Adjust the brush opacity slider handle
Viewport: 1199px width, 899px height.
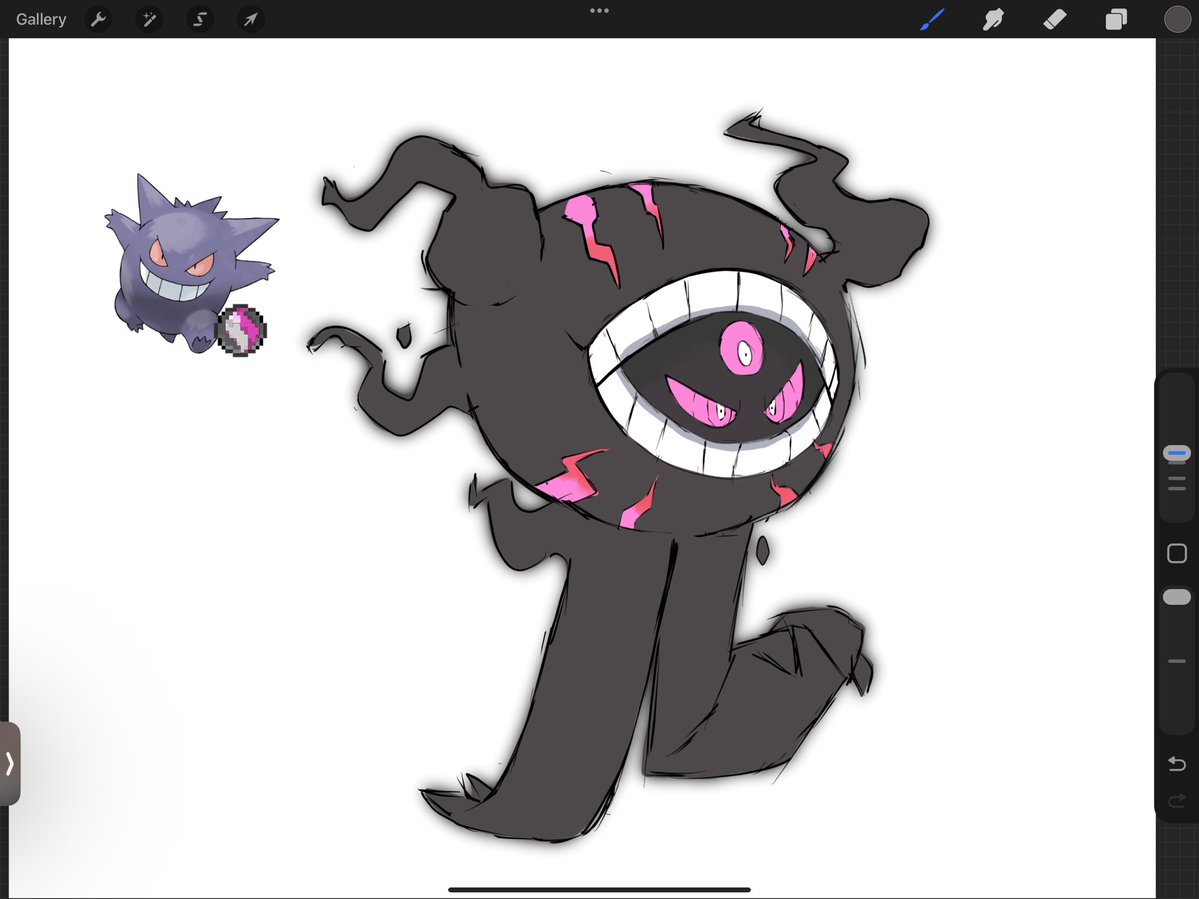1177,597
